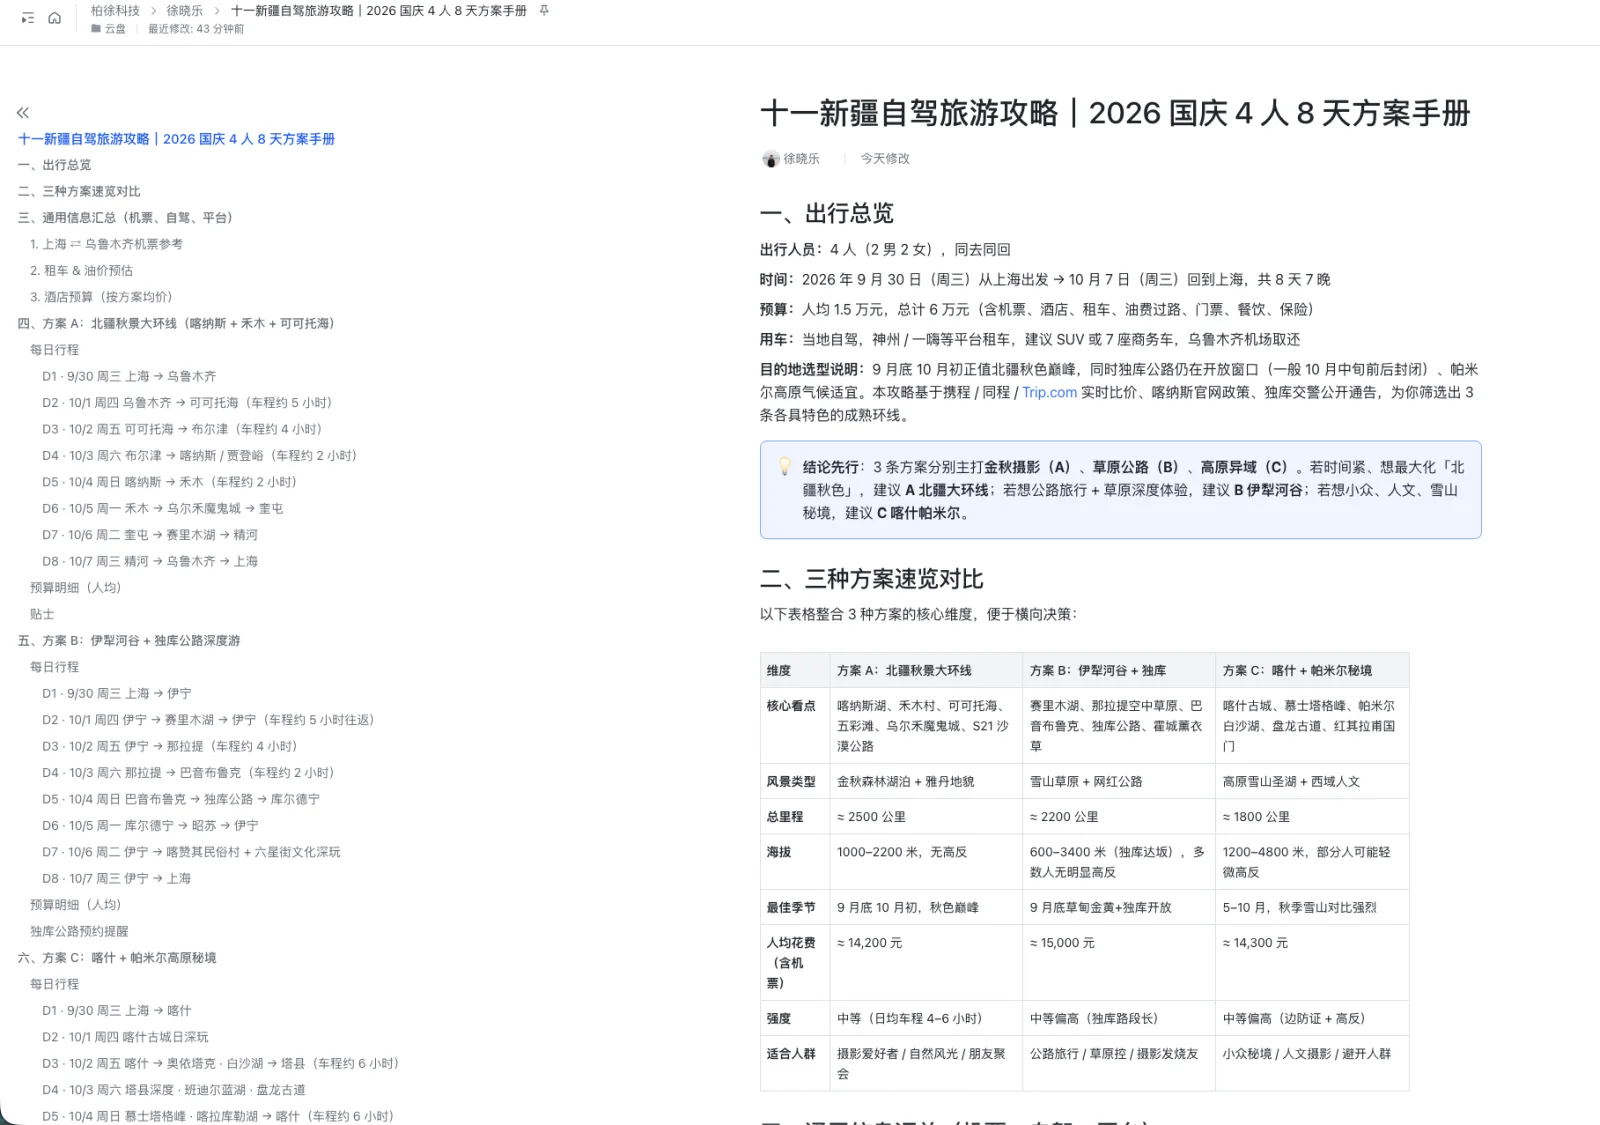
Task: Go to 三、通用信息汇总 outline entry
Action: click(126, 217)
